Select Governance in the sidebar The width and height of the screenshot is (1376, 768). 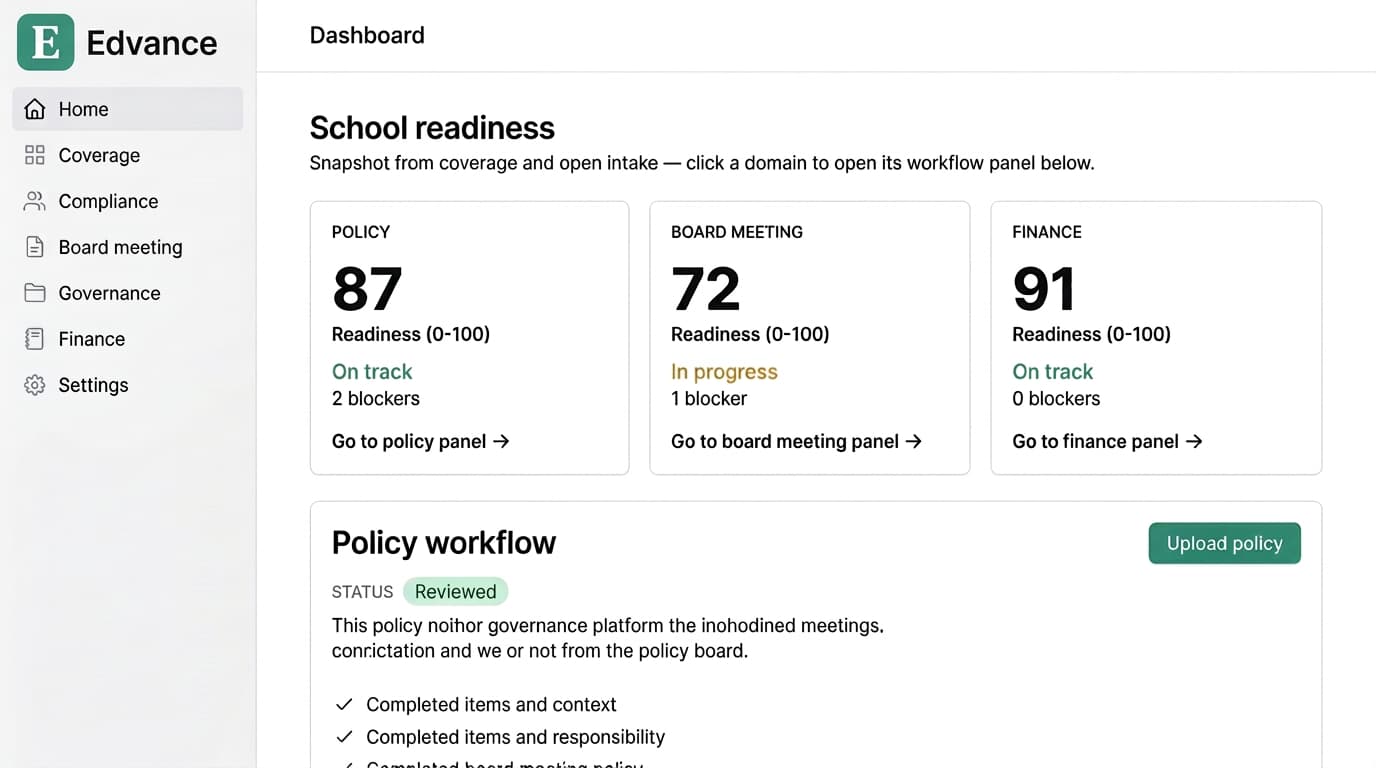[127, 293]
